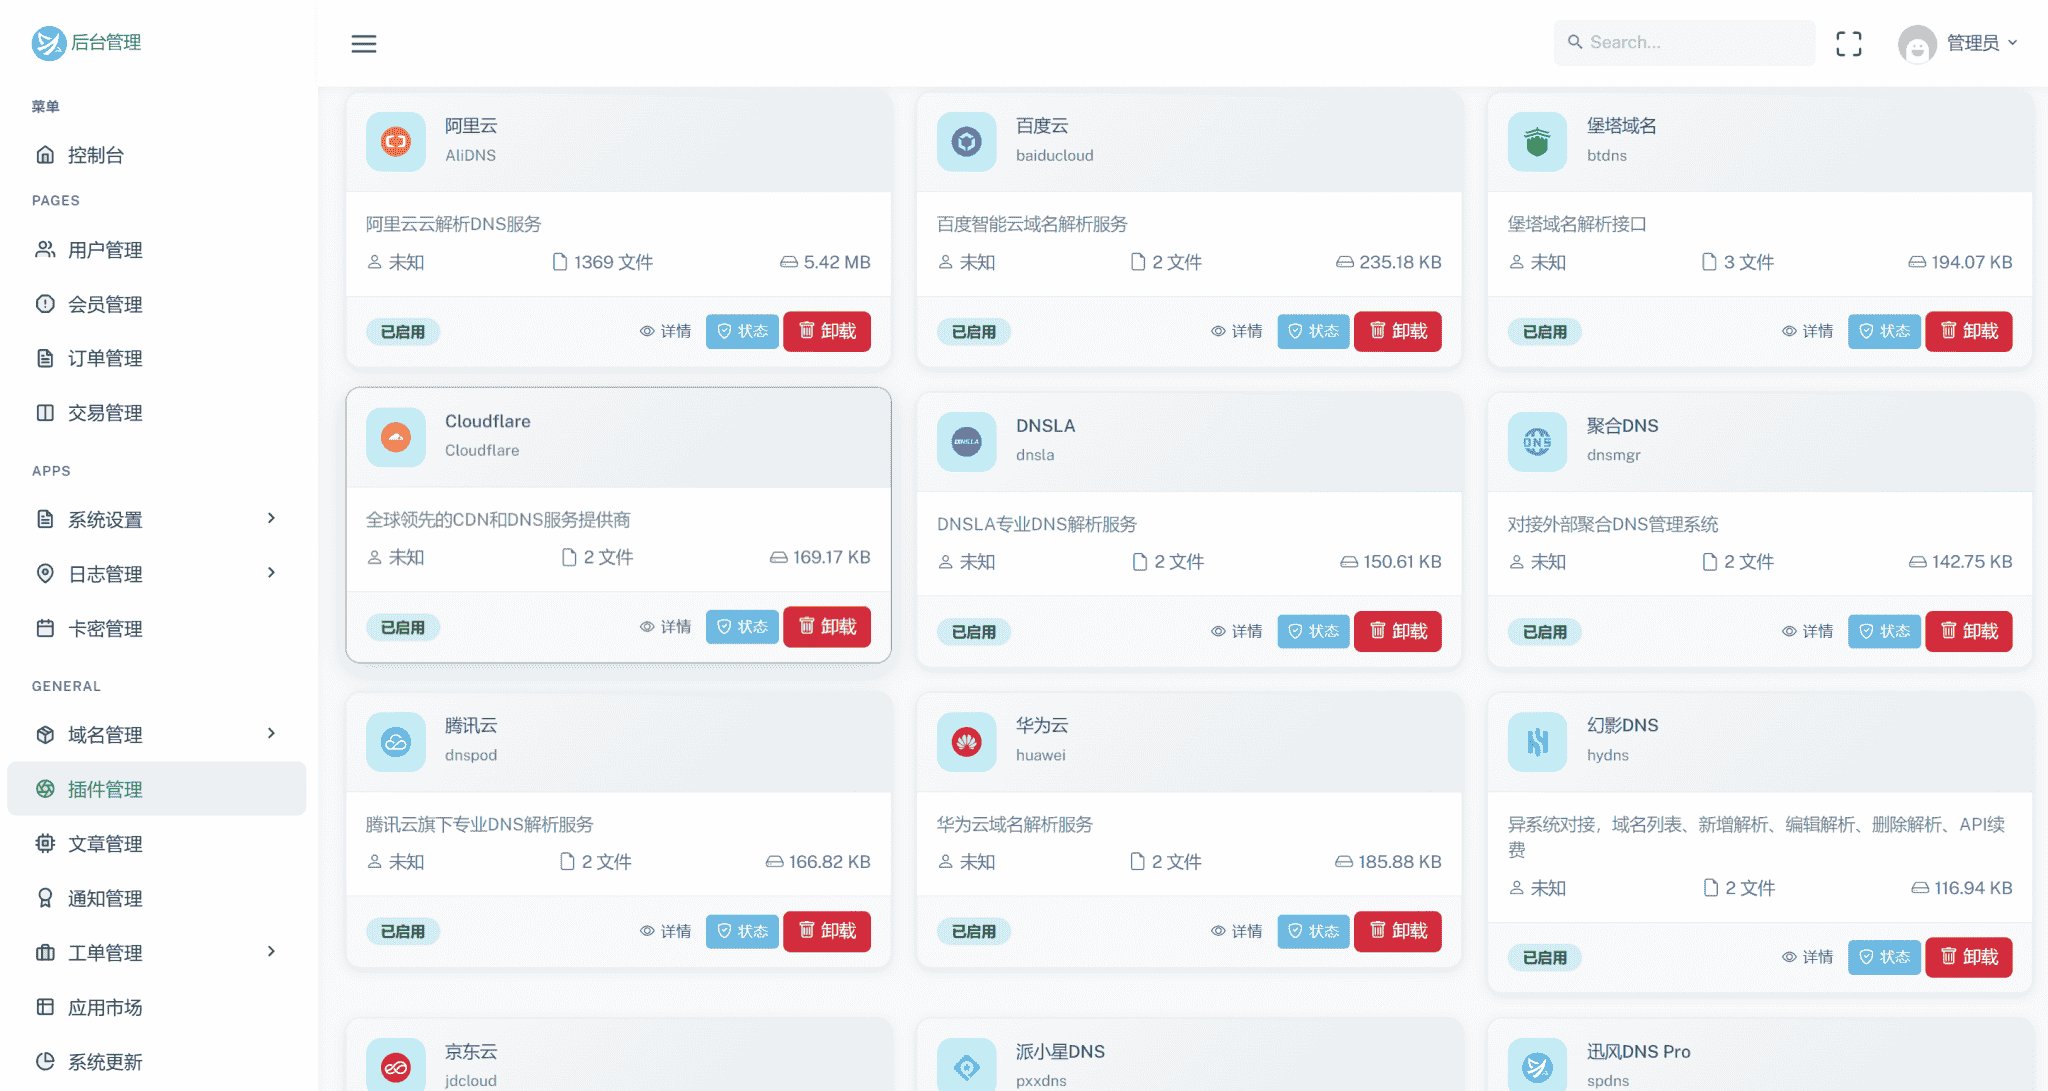The height and width of the screenshot is (1091, 2048).
Task: View 详情 eye link for Cloudflare
Action: pyautogui.click(x=666, y=627)
